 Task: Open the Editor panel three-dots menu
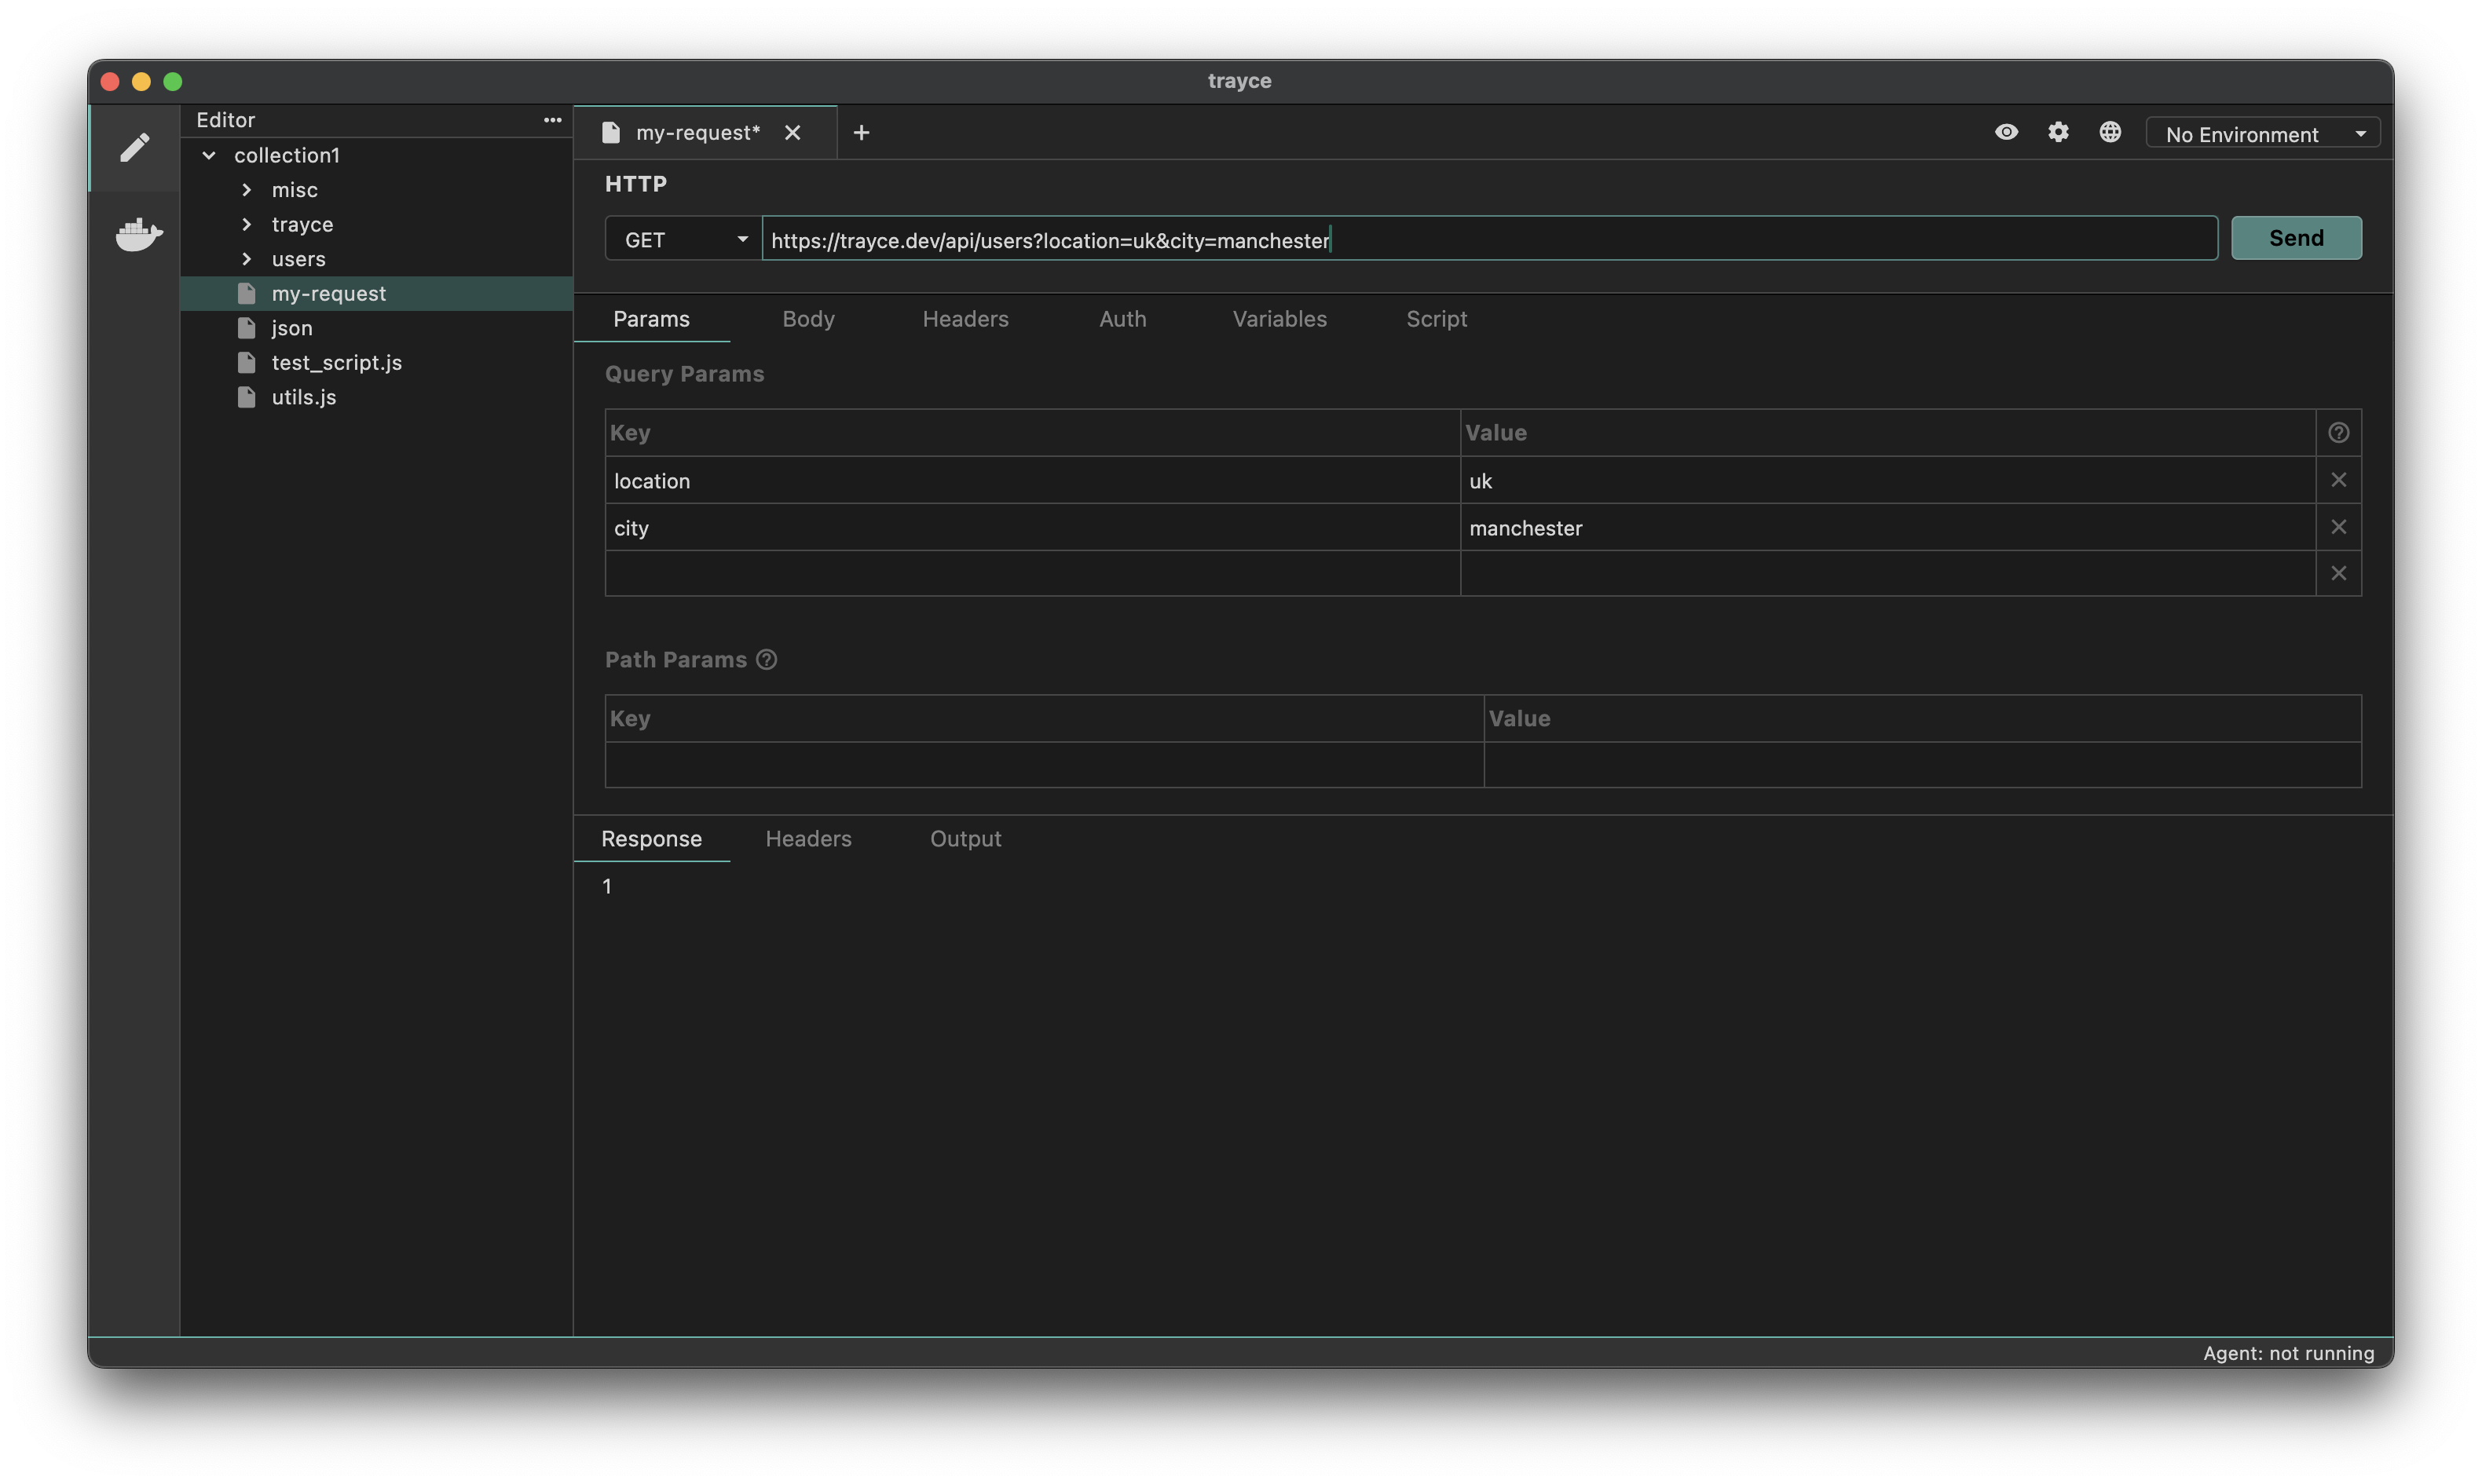coord(552,120)
